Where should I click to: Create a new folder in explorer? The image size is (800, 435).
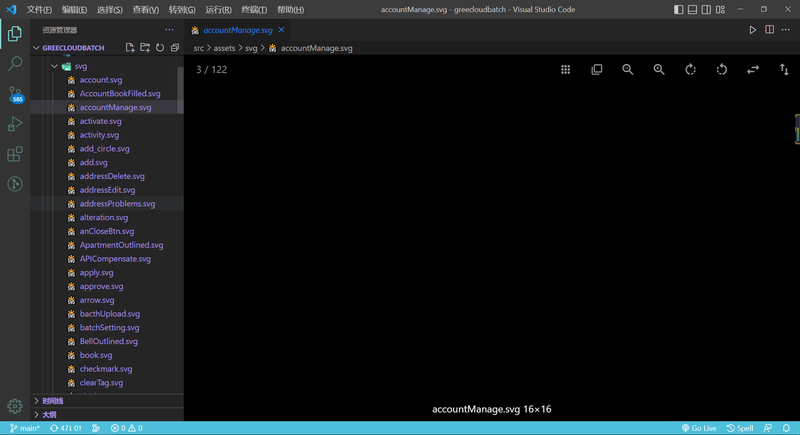coord(145,47)
